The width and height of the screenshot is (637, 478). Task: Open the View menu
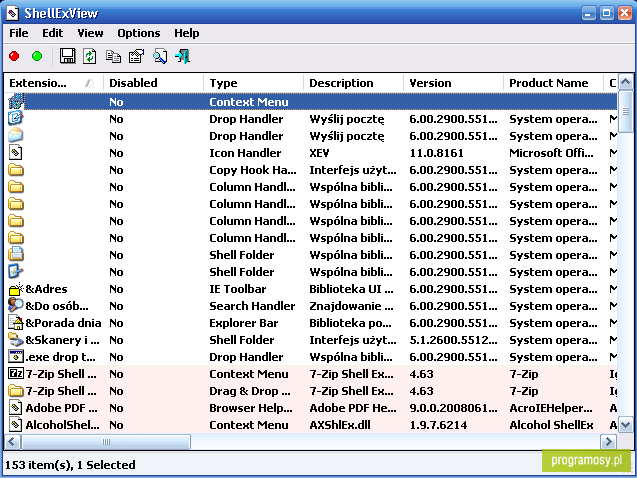(x=90, y=33)
